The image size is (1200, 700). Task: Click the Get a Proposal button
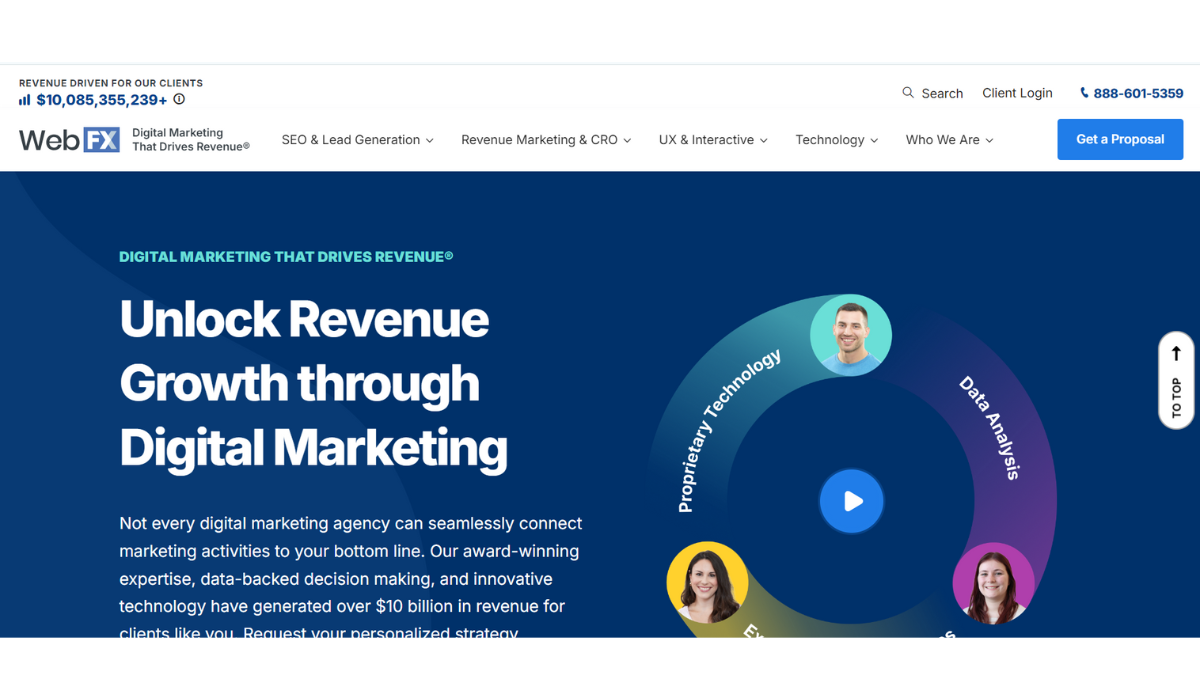pos(1120,140)
